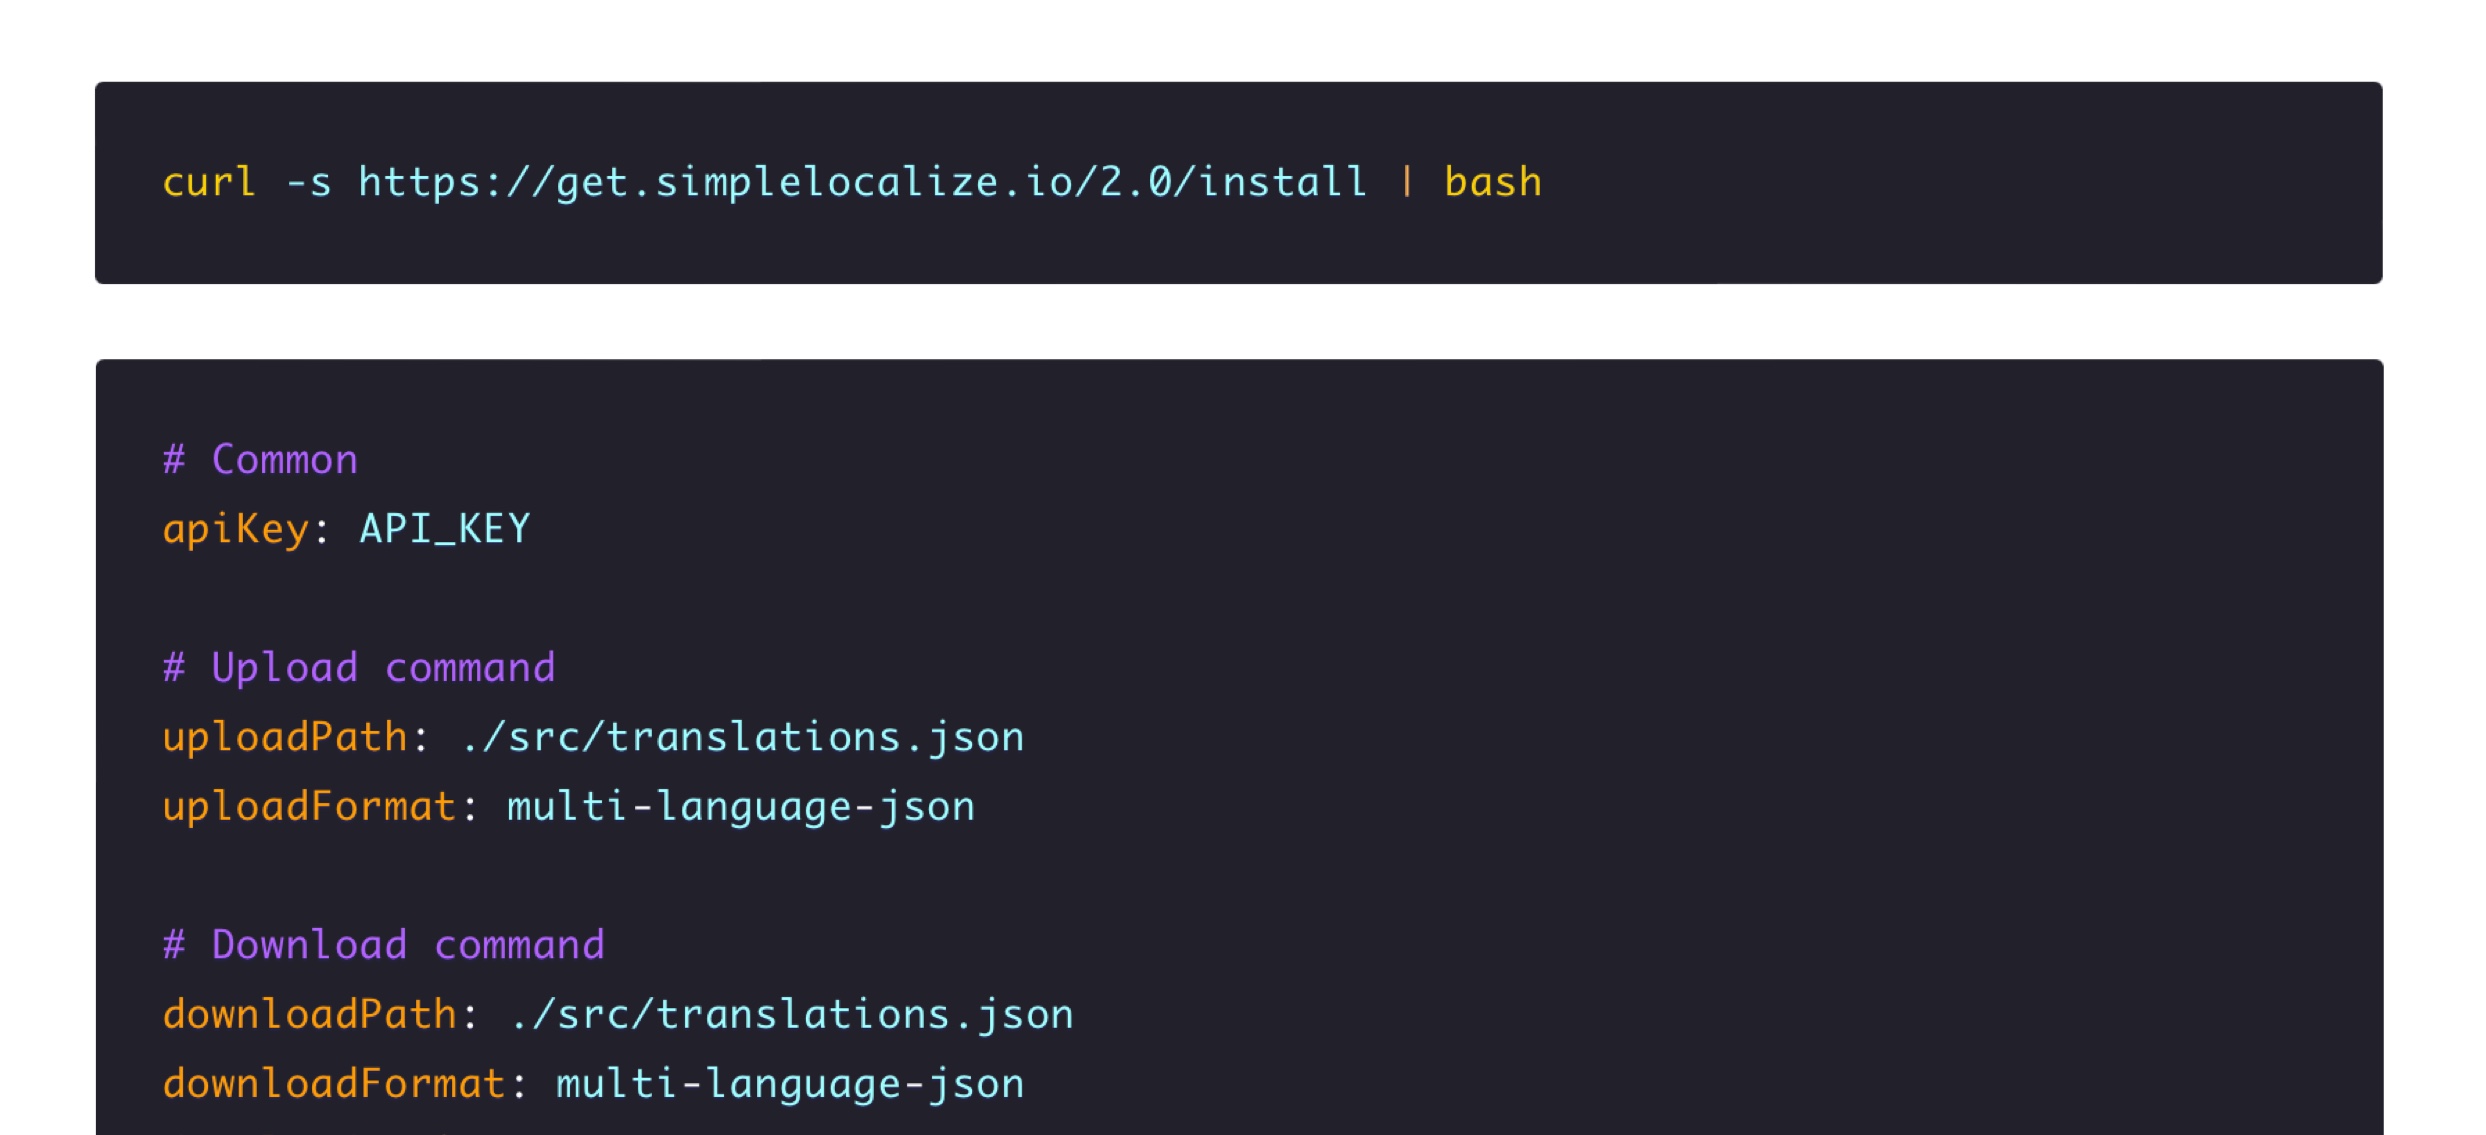
Task: Click the uploadPath key
Action: point(285,737)
